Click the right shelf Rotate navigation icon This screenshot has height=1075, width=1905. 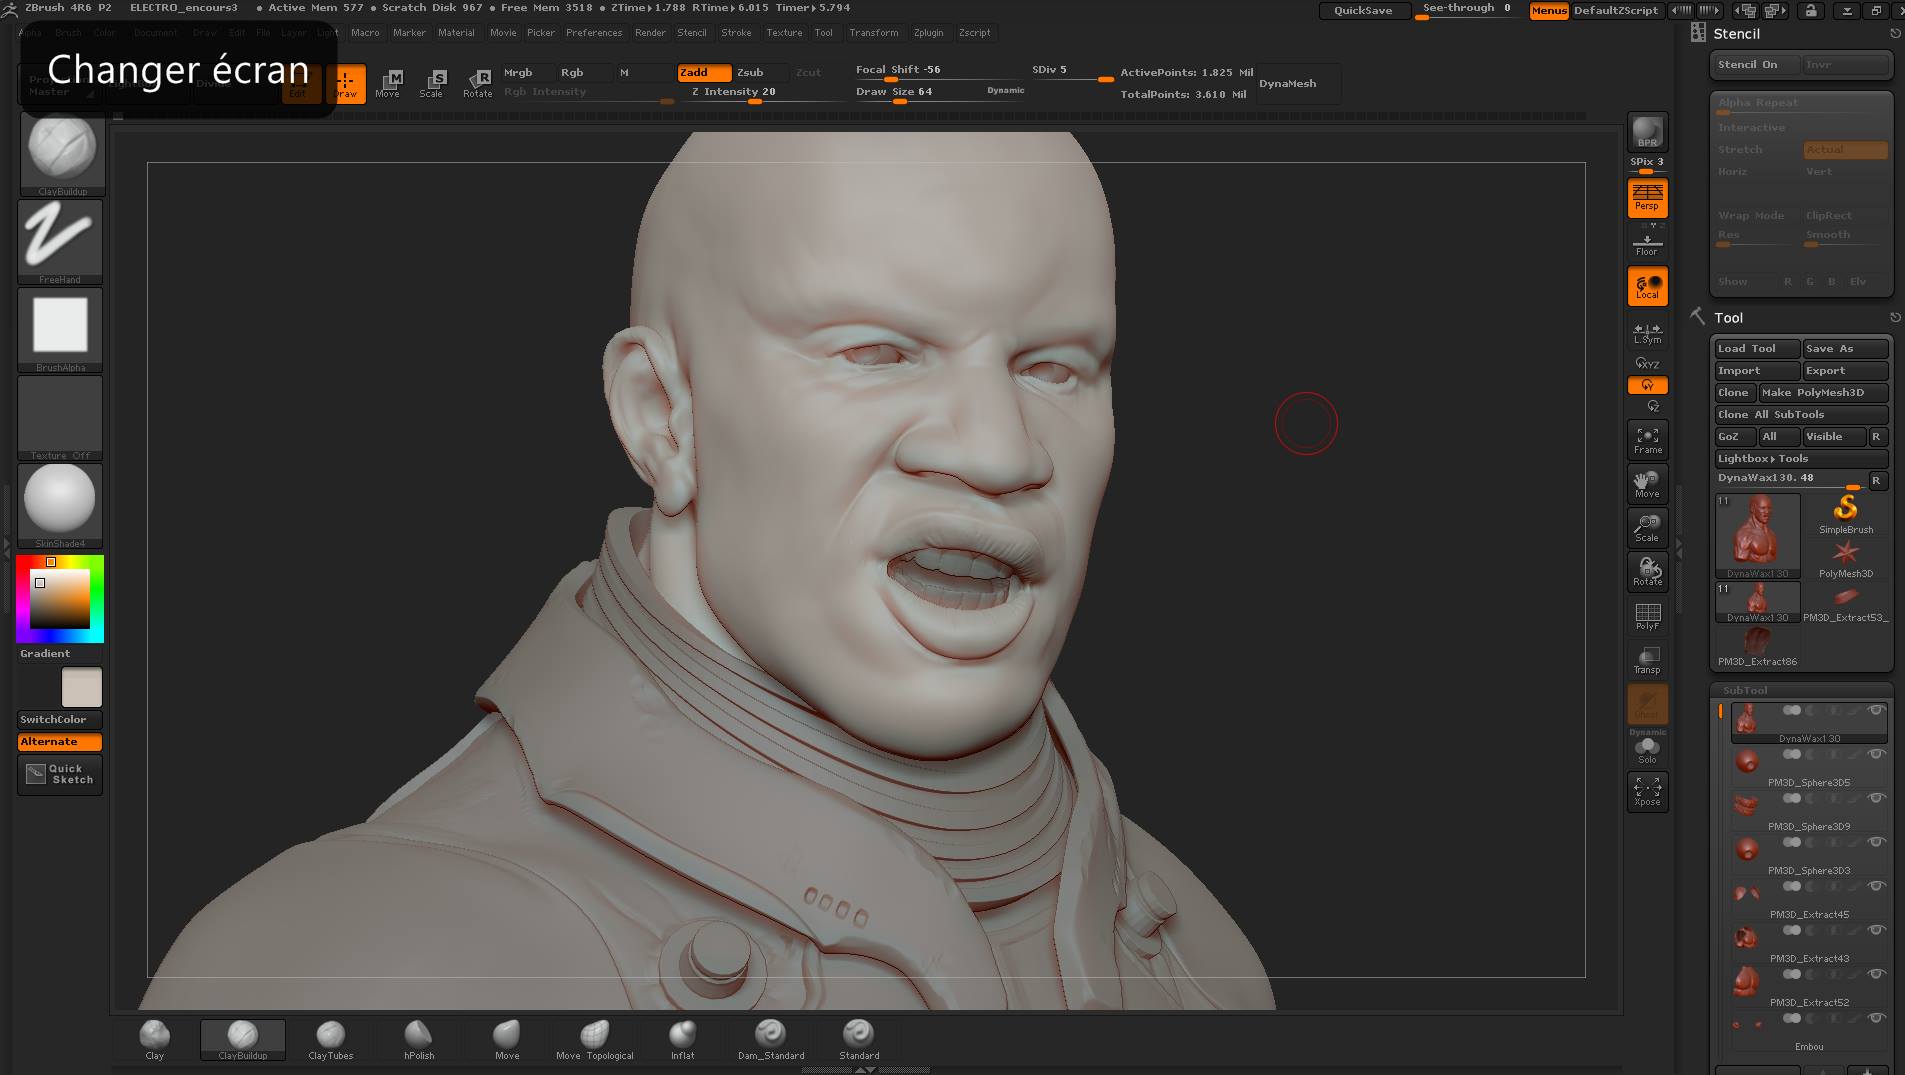1647,572
